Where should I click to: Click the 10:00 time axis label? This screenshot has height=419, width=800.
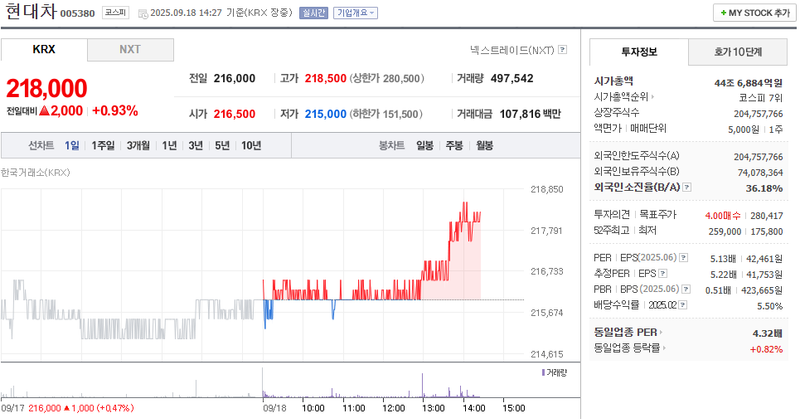click(313, 408)
